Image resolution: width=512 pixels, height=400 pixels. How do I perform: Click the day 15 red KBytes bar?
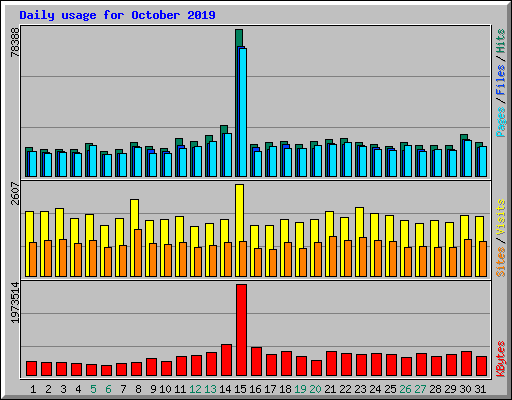pyautogui.click(x=241, y=330)
